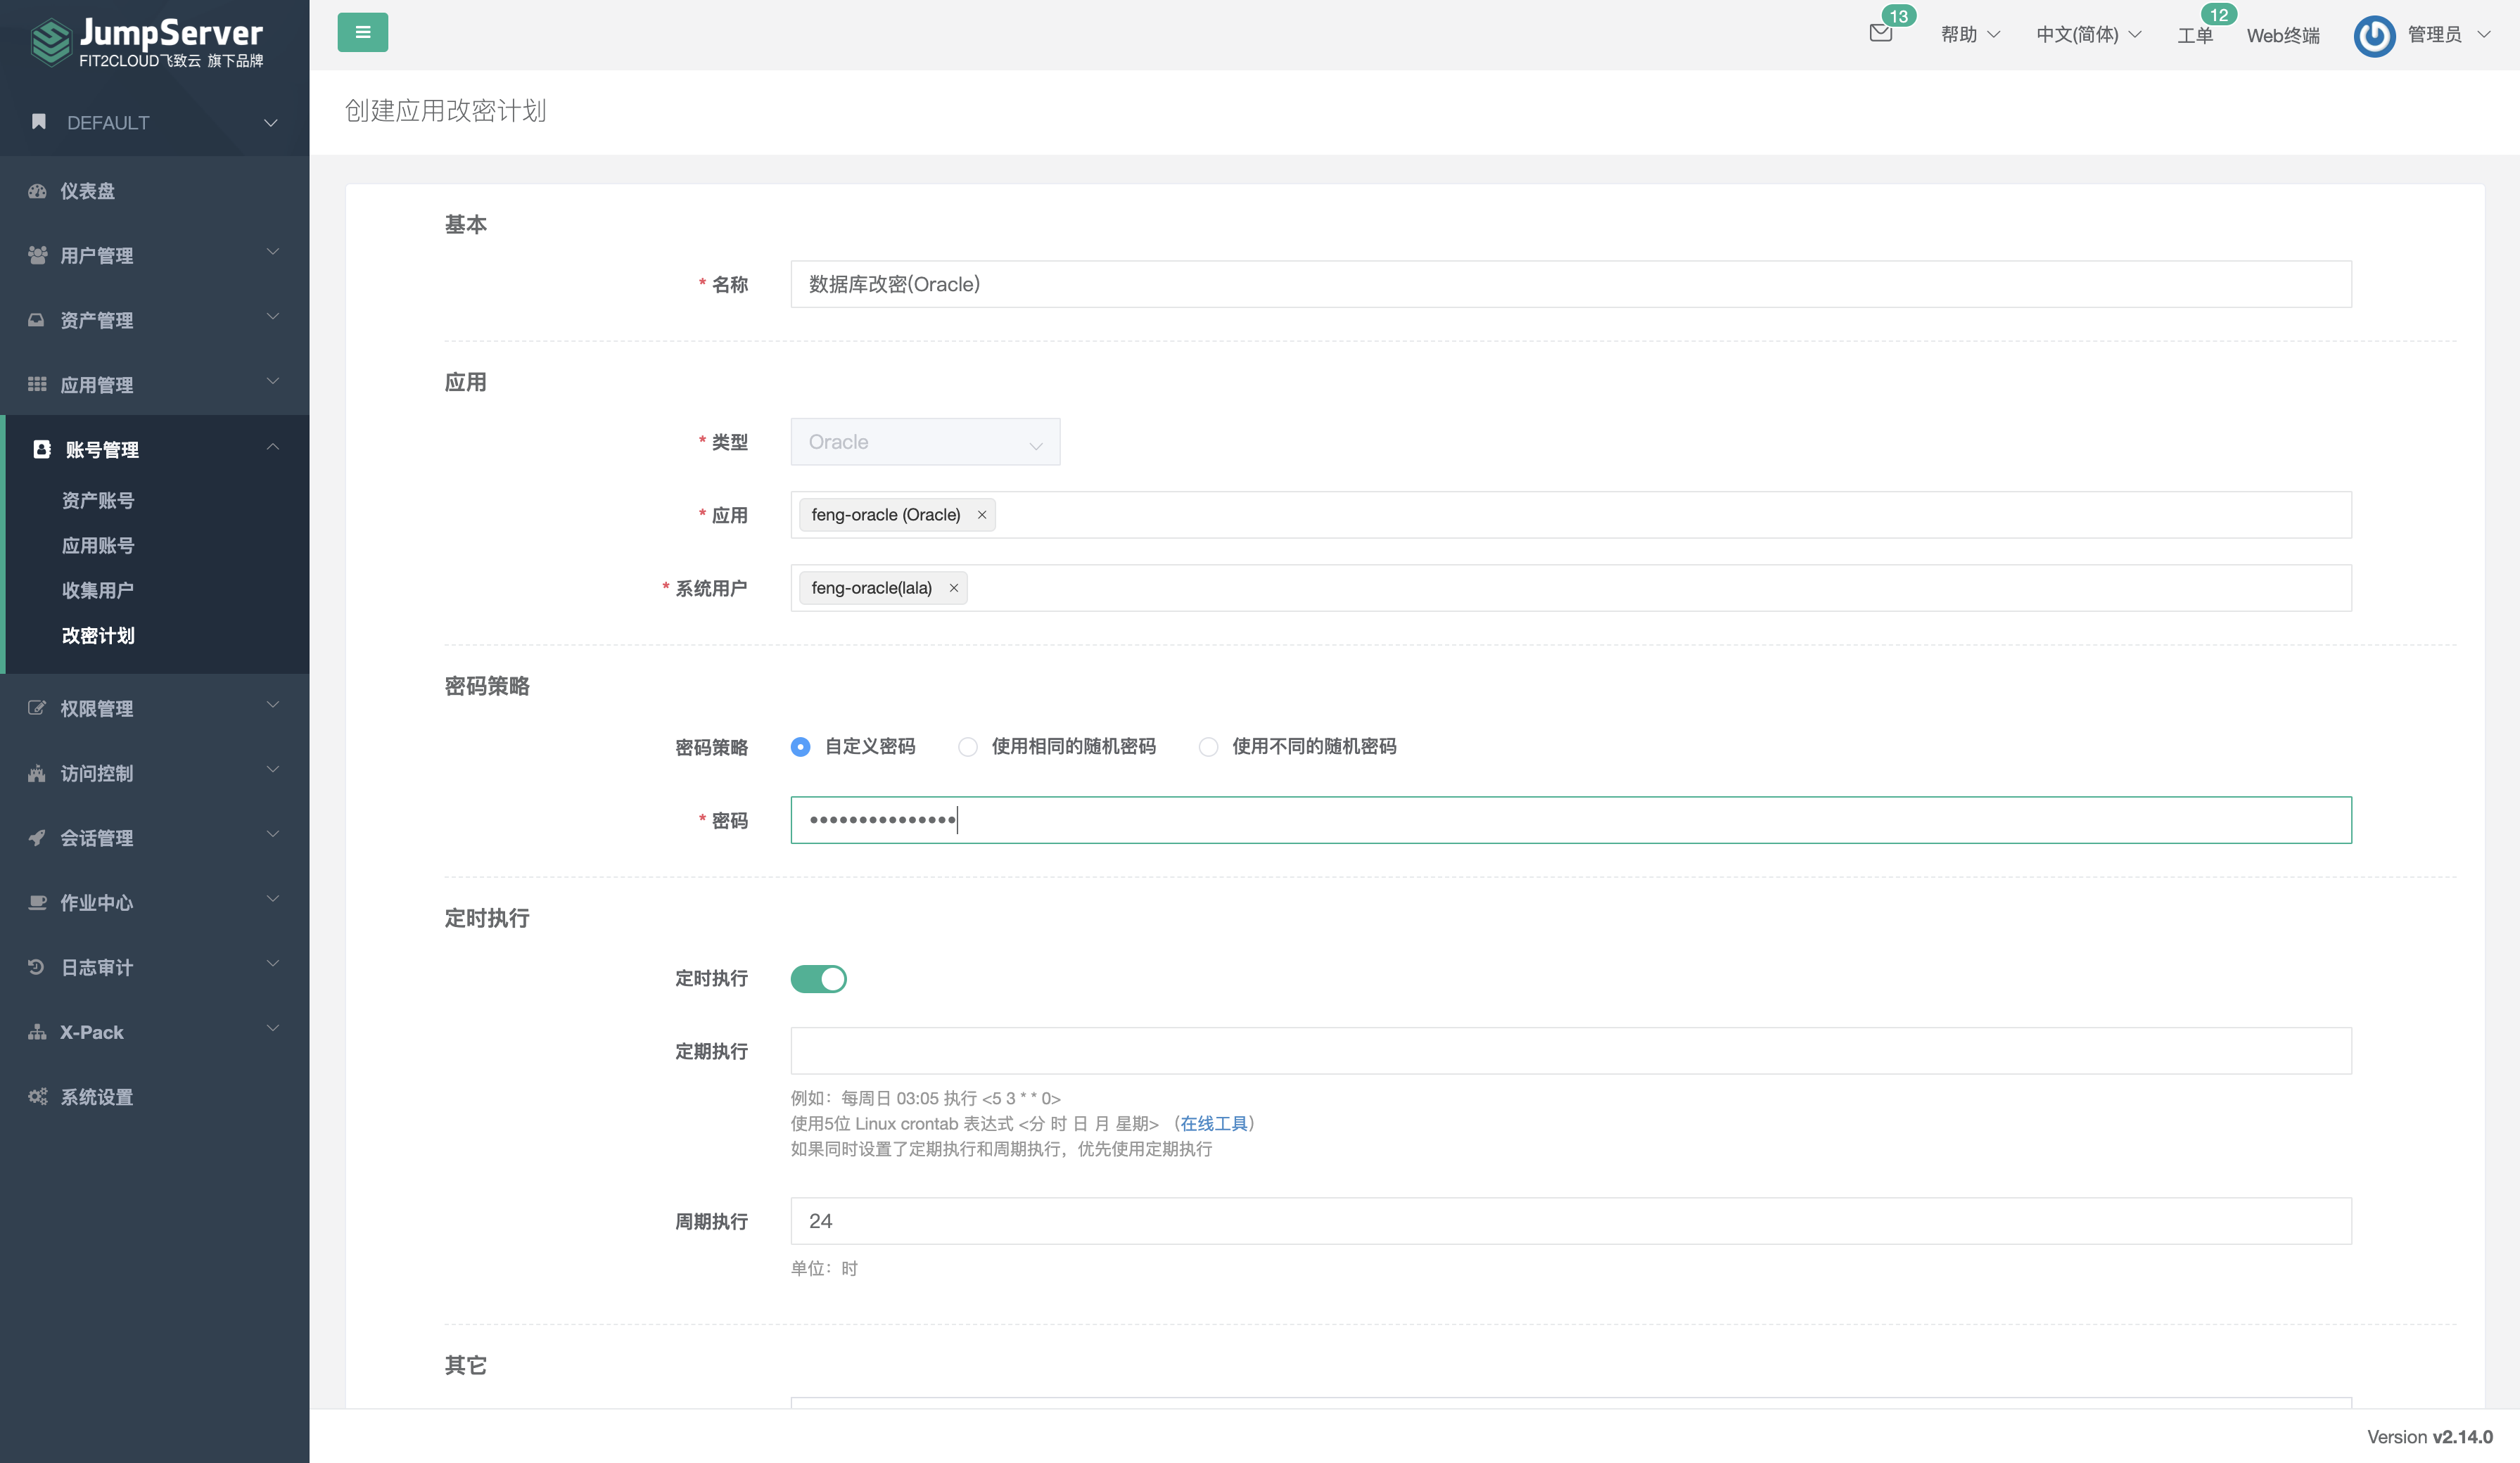Image resolution: width=2520 pixels, height=1463 pixels.
Task: Click the 日志审计 history icon
Action: click(x=37, y=967)
